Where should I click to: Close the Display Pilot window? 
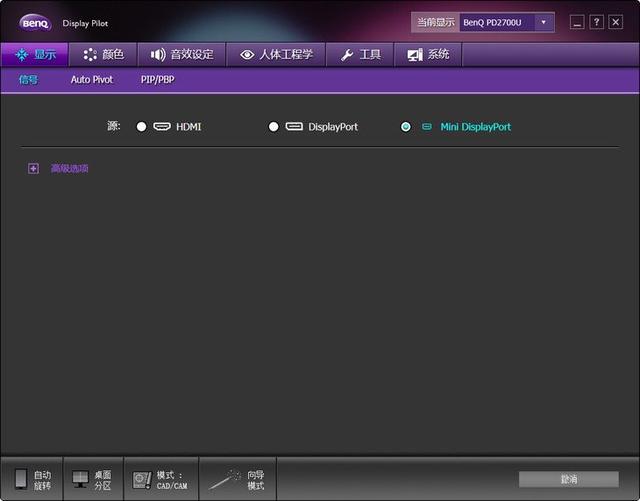click(x=616, y=22)
